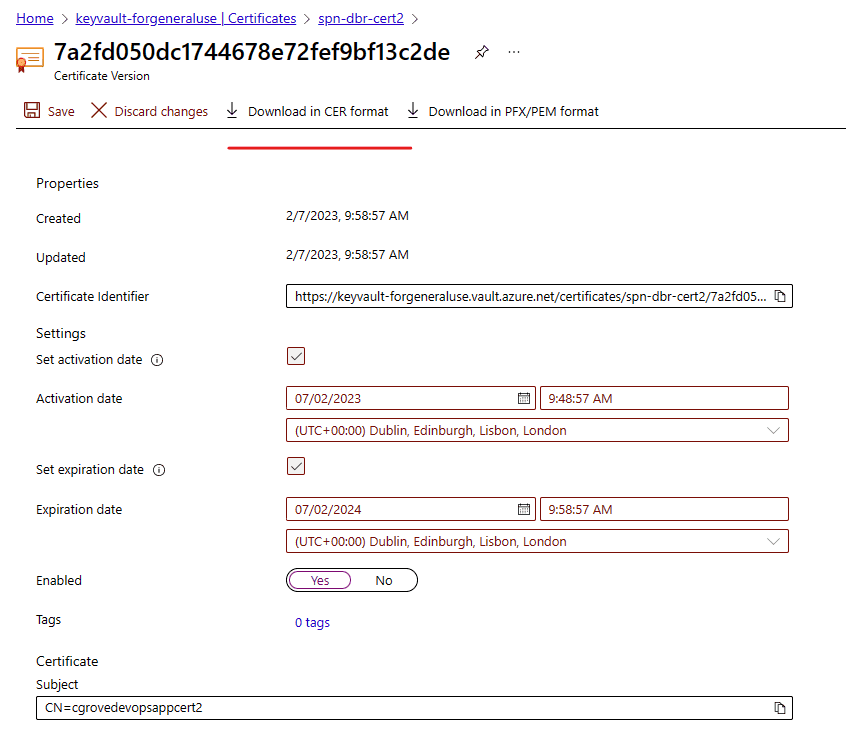Open the 0 tags link
The width and height of the screenshot is (846, 733).
[x=312, y=622]
